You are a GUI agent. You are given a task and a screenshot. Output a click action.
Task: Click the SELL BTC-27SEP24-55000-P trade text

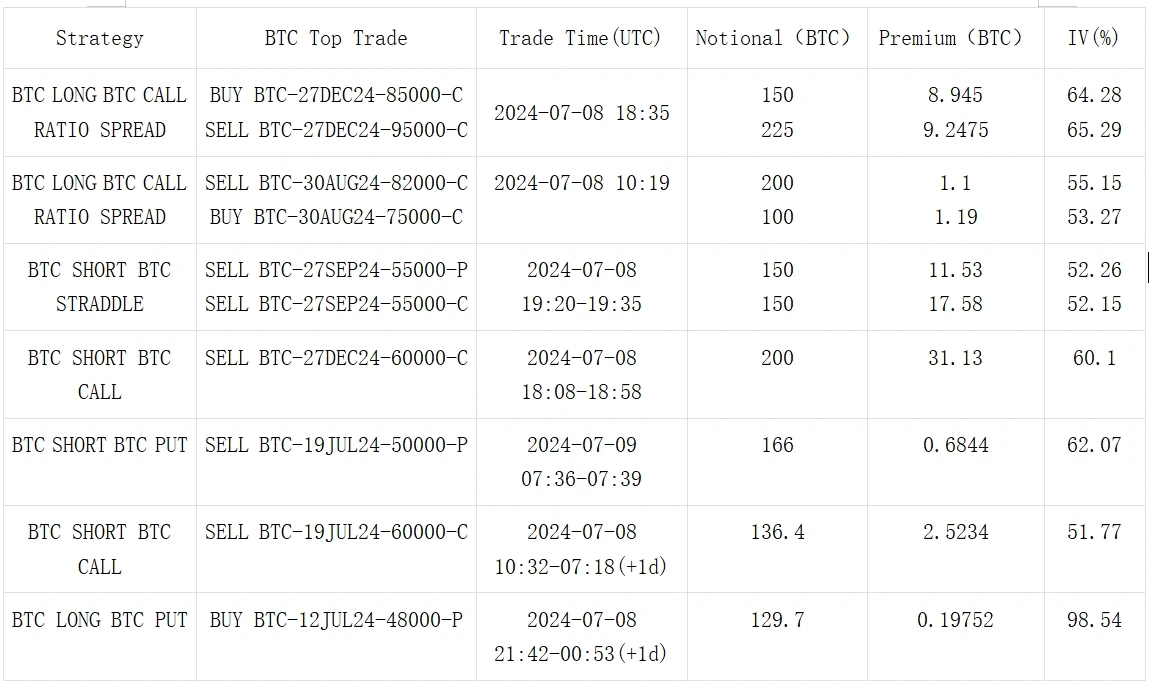[336, 270]
